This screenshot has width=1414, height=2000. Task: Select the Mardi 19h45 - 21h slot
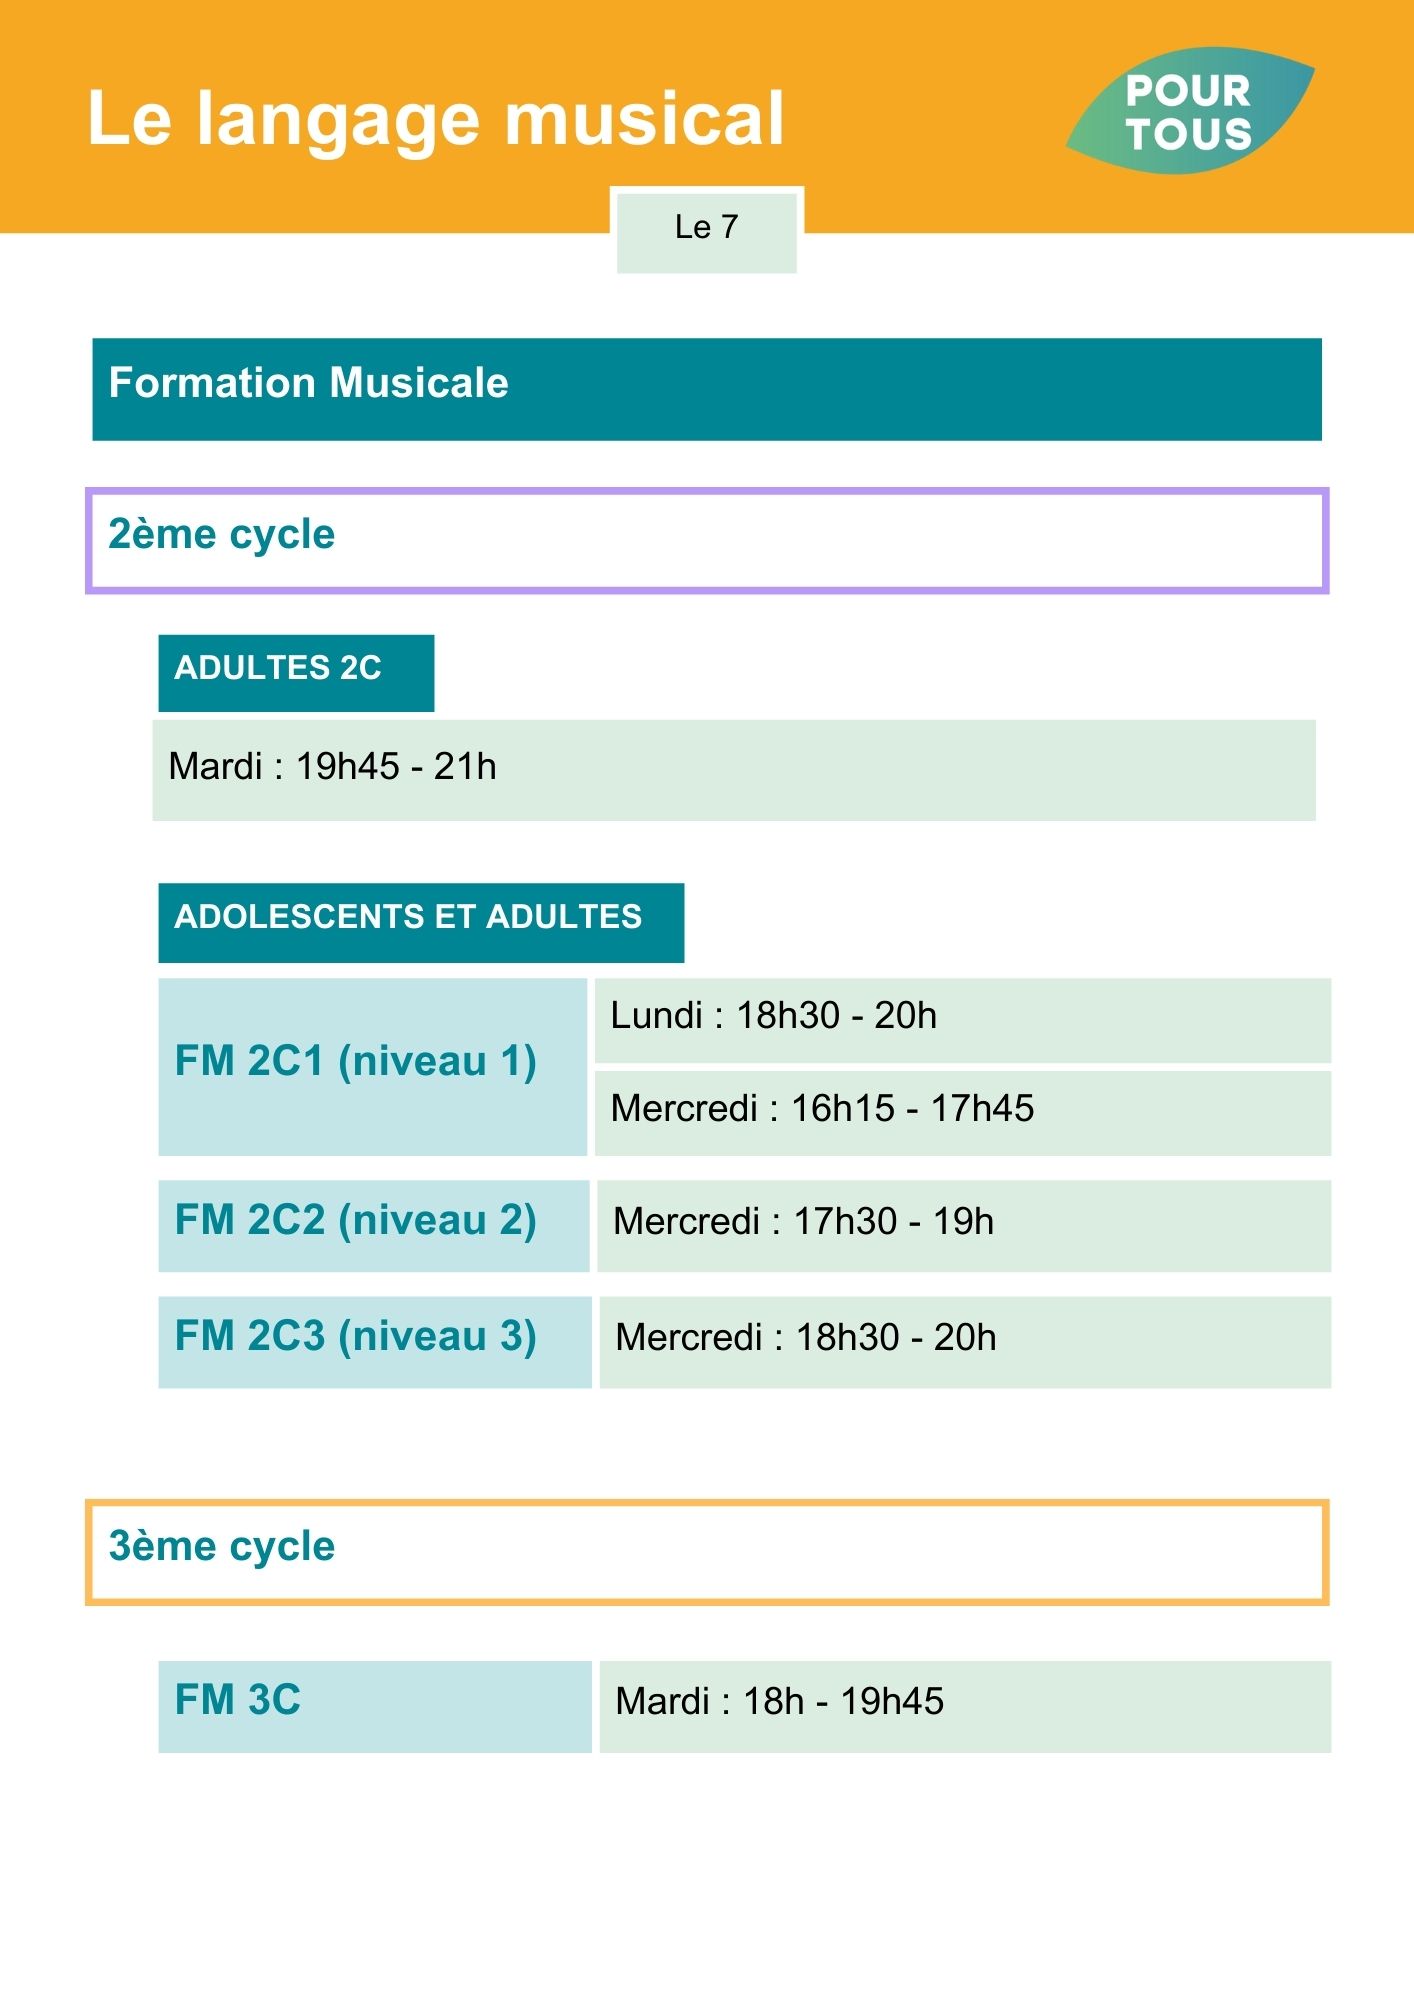click(734, 770)
